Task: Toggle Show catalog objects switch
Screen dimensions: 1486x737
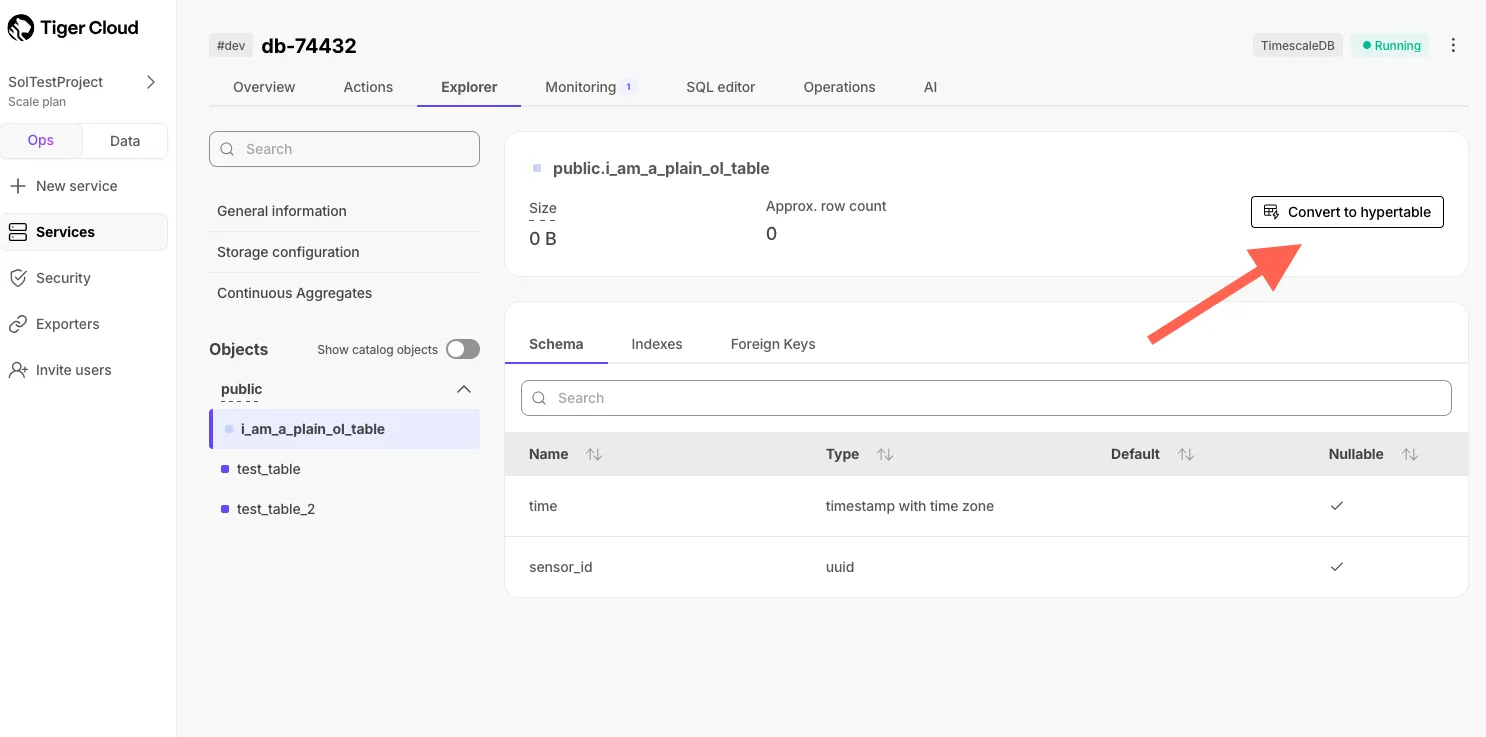Action: (x=463, y=349)
